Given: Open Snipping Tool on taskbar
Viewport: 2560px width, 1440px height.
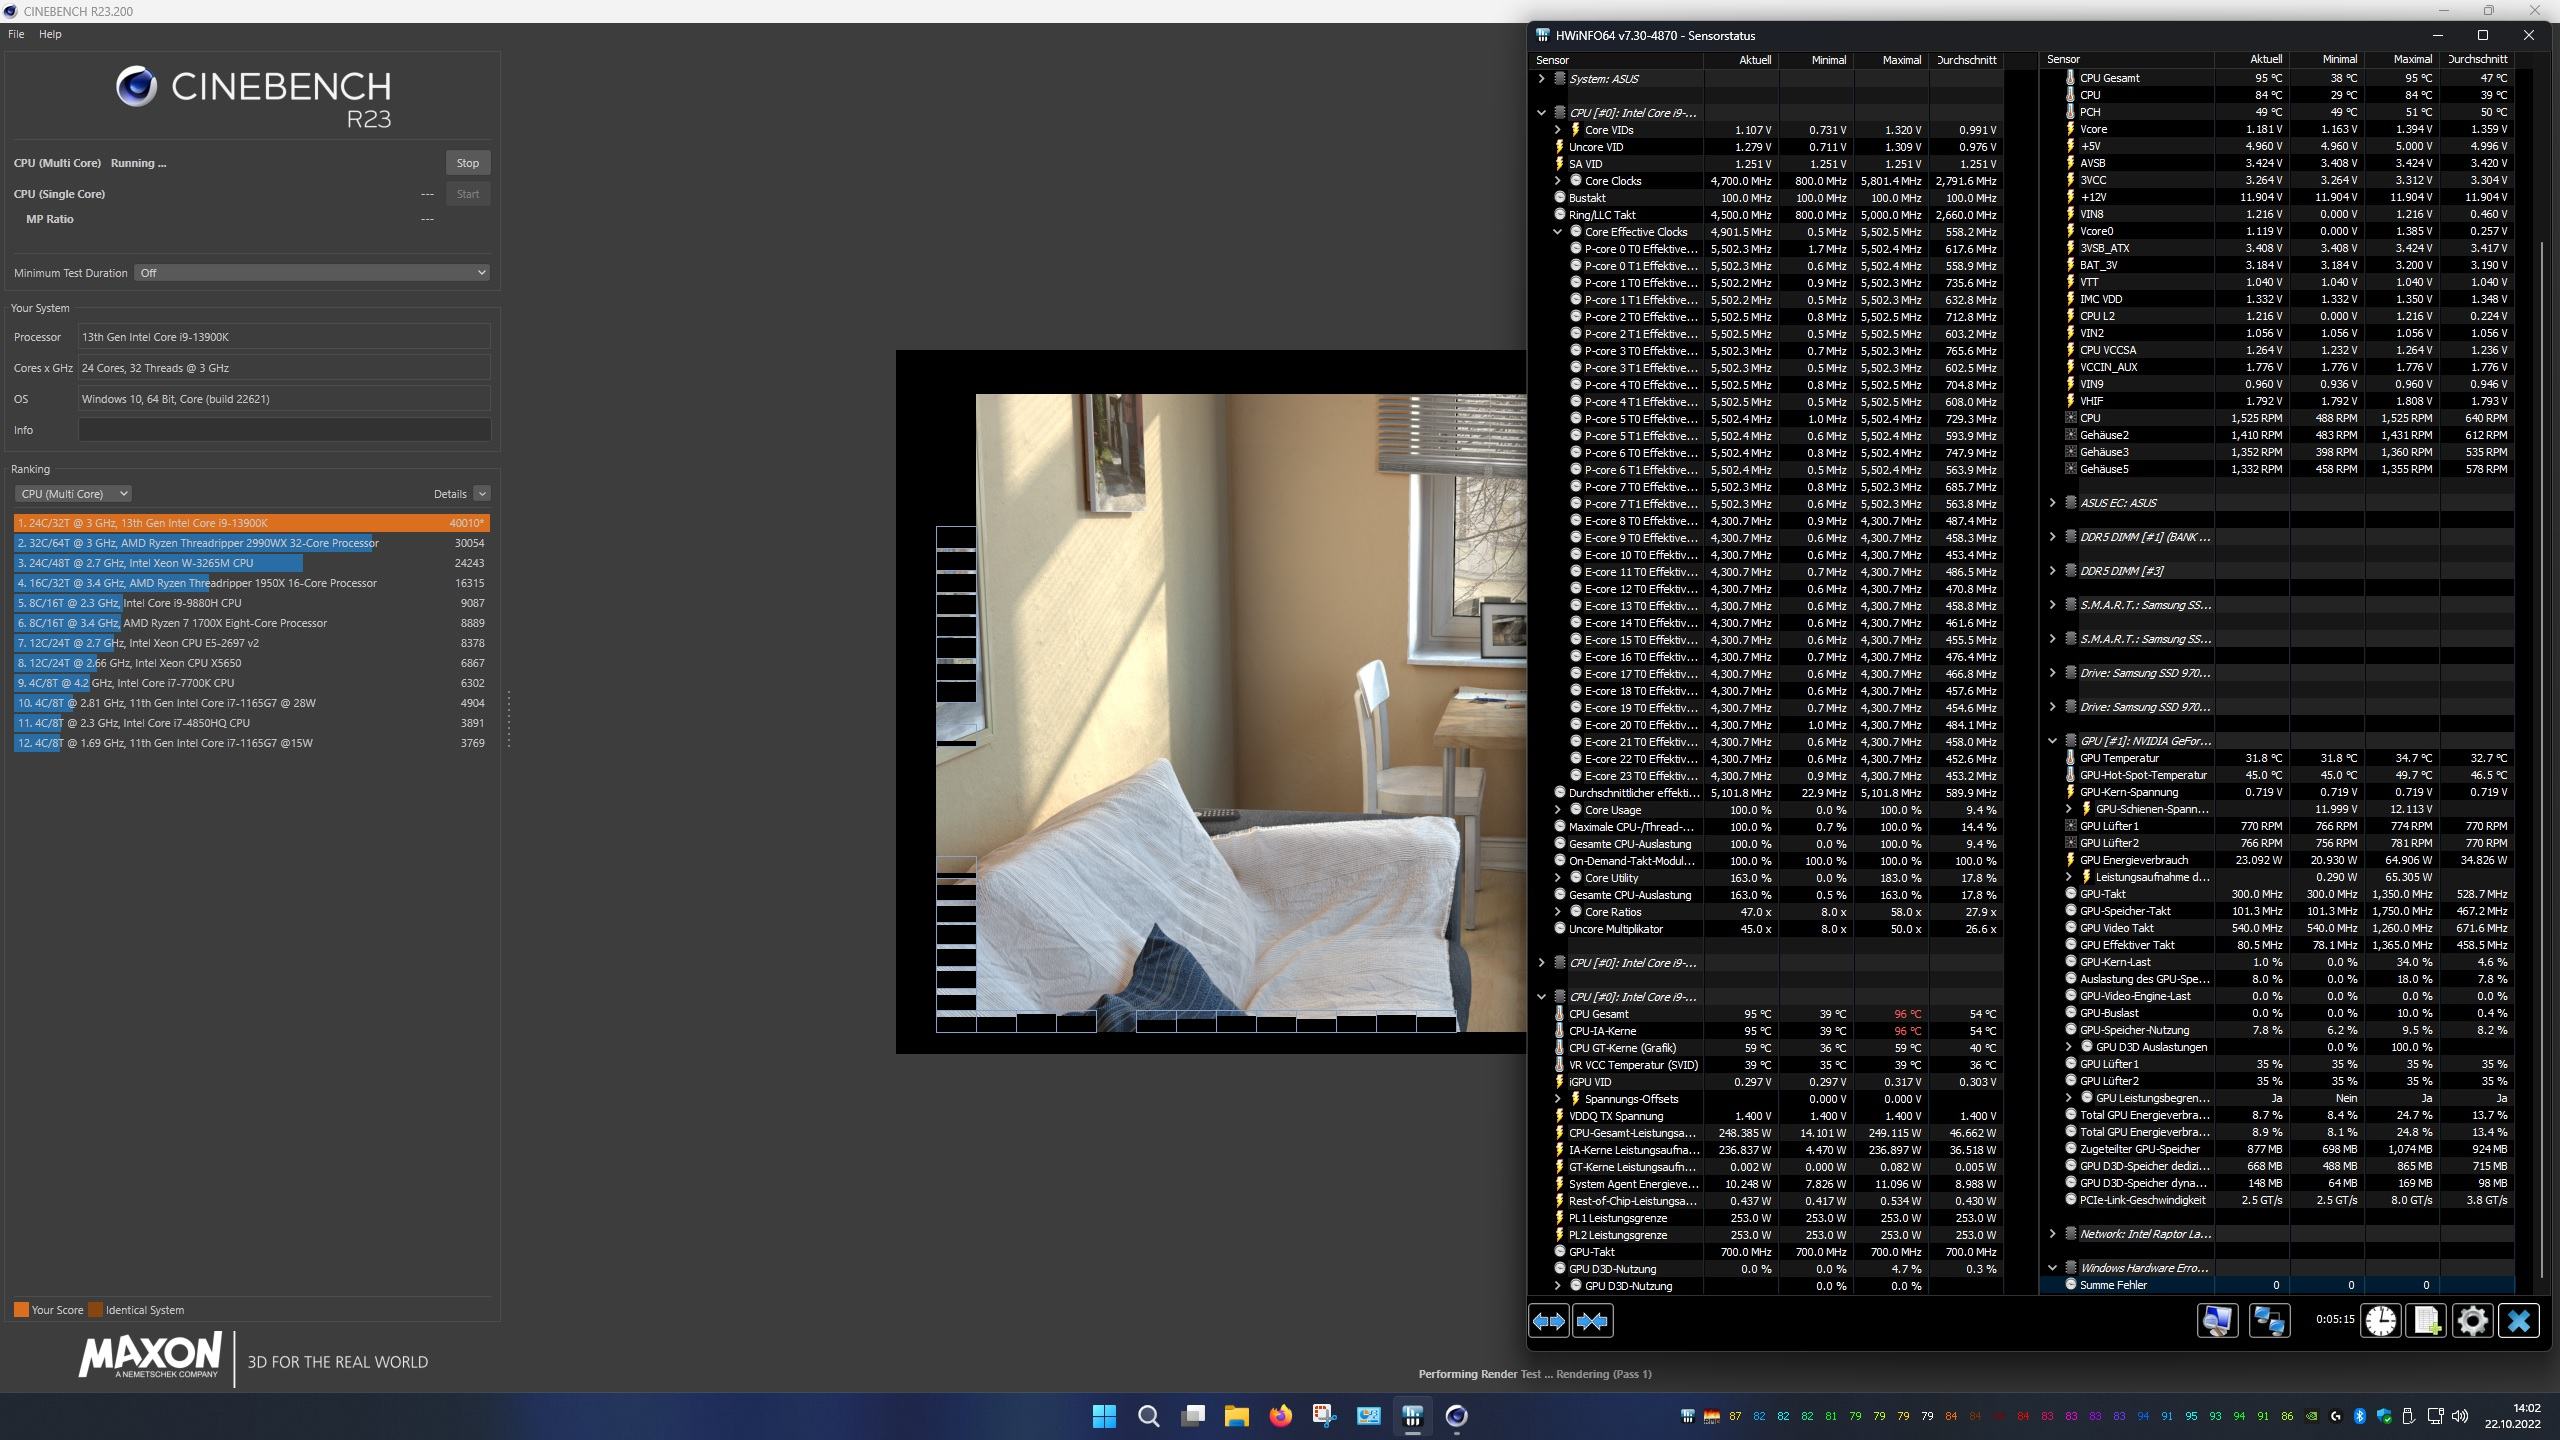Looking at the screenshot, I should tap(1324, 1416).
